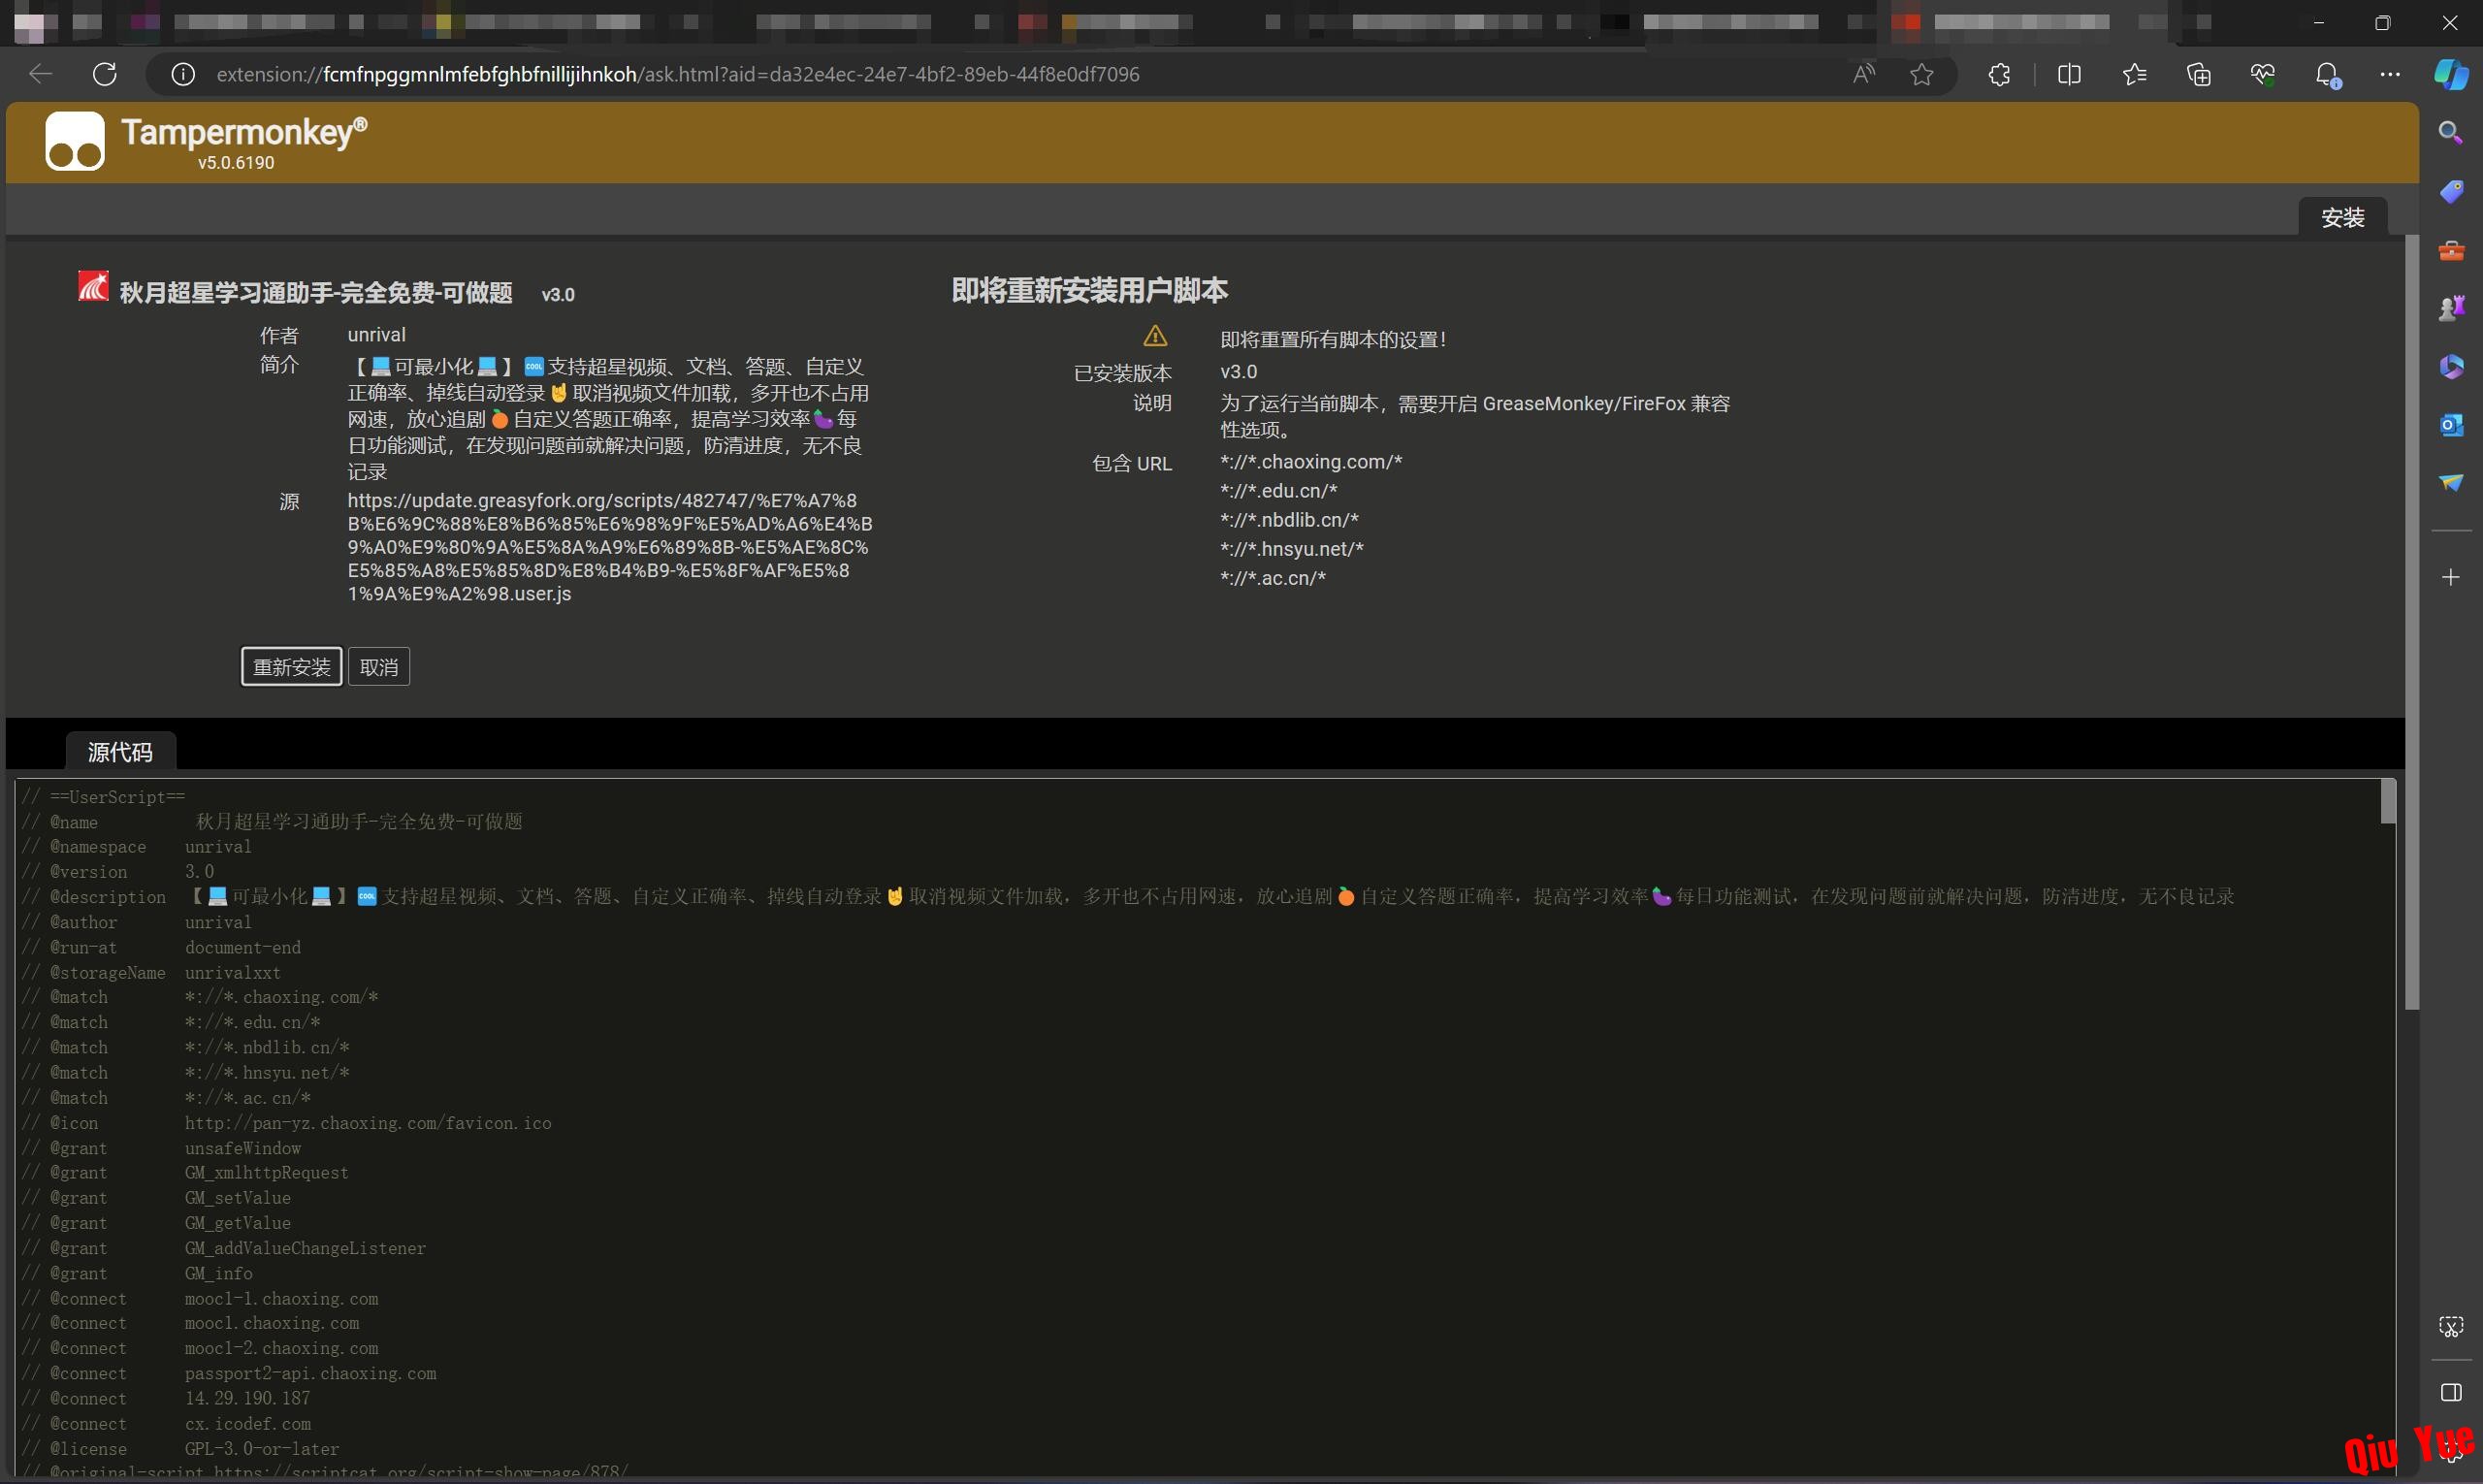2483x1484 pixels.
Task: Click the author name unrival
Action: pyautogui.click(x=377, y=335)
